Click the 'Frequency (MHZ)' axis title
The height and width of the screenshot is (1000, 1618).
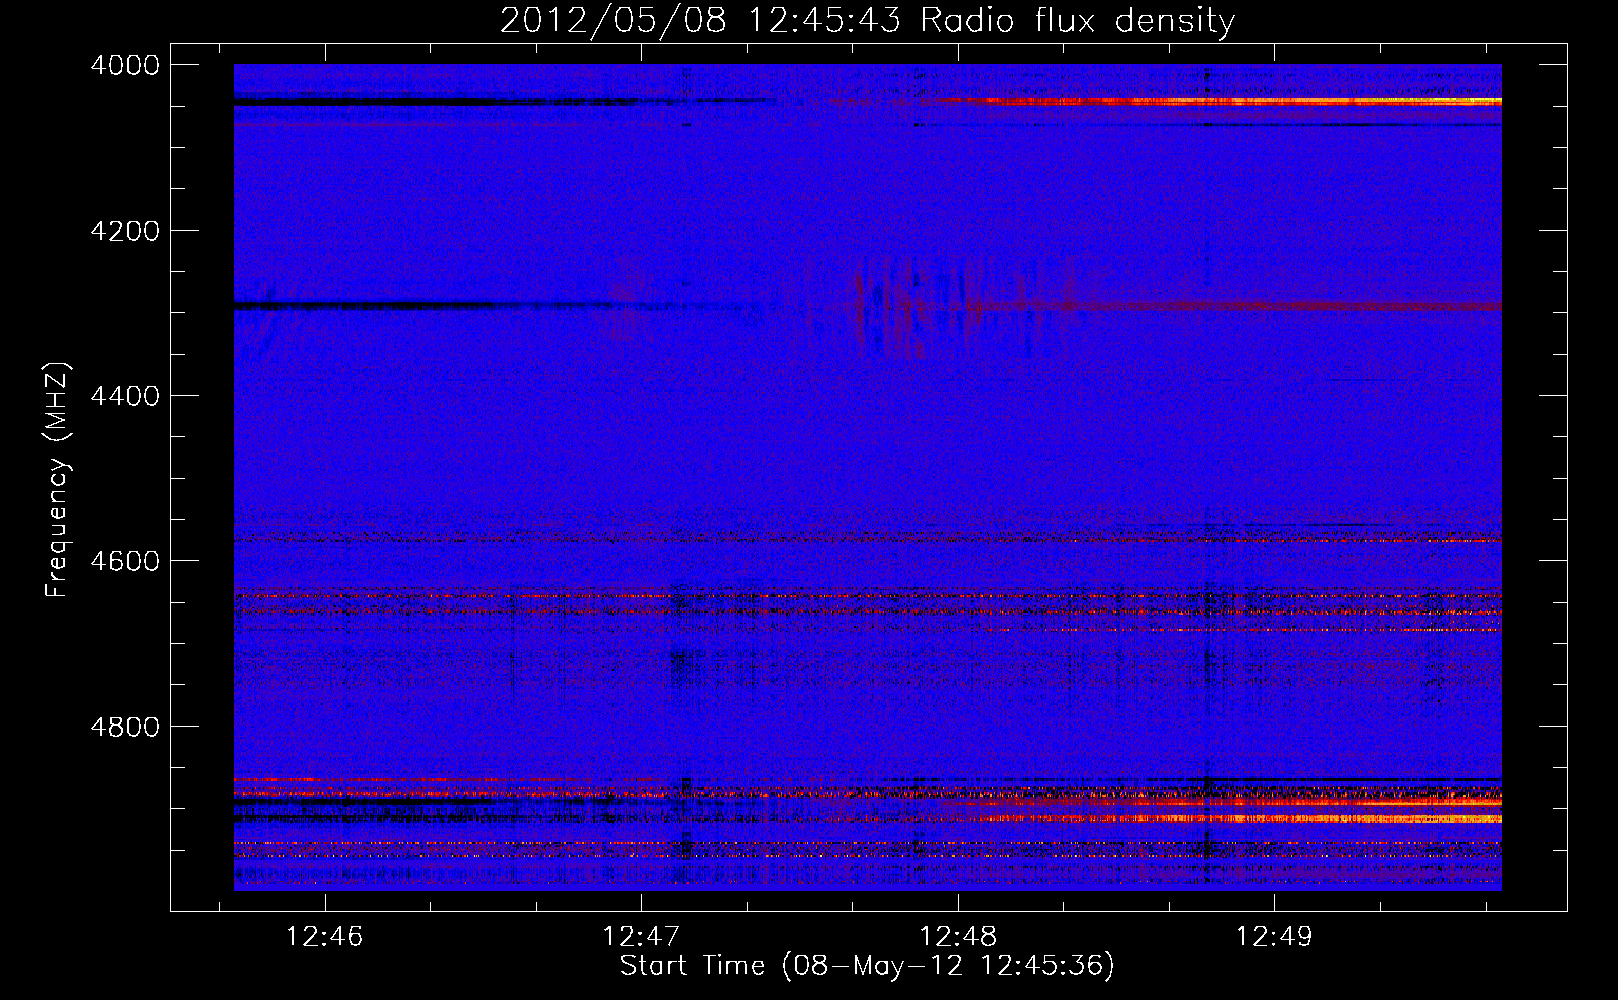pos(57,479)
